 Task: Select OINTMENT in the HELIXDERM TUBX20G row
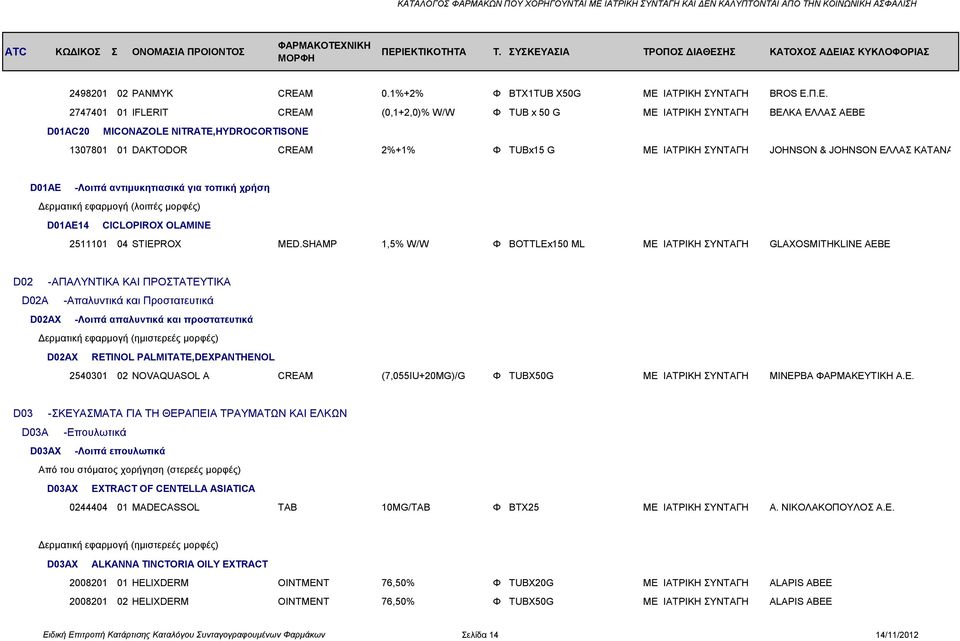point(304,583)
